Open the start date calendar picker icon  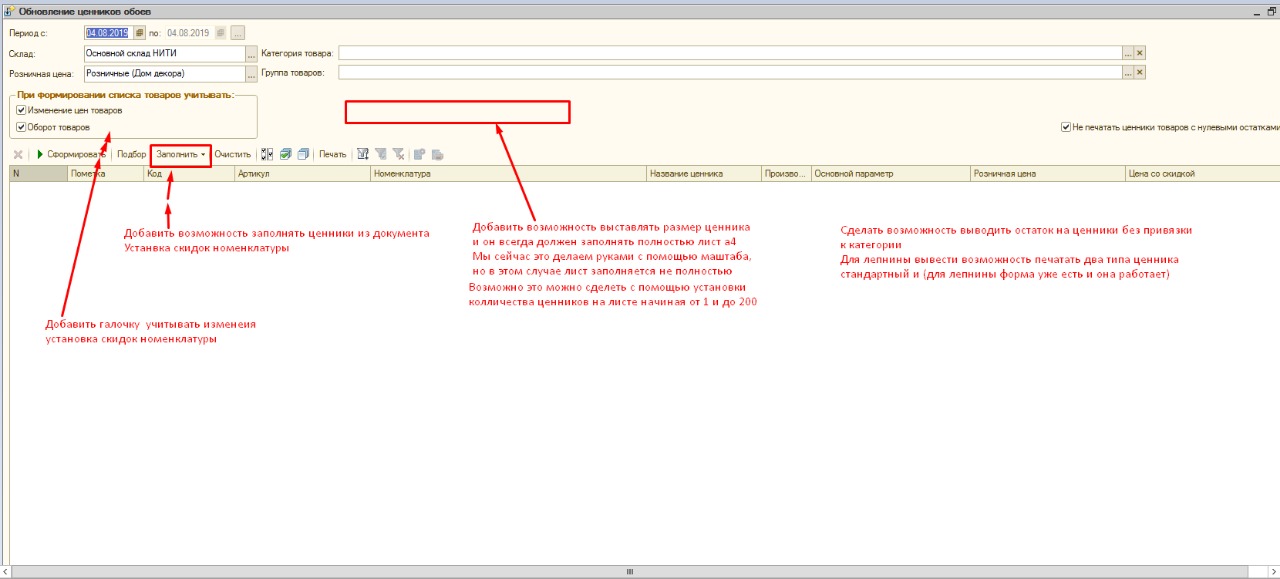click(140, 33)
